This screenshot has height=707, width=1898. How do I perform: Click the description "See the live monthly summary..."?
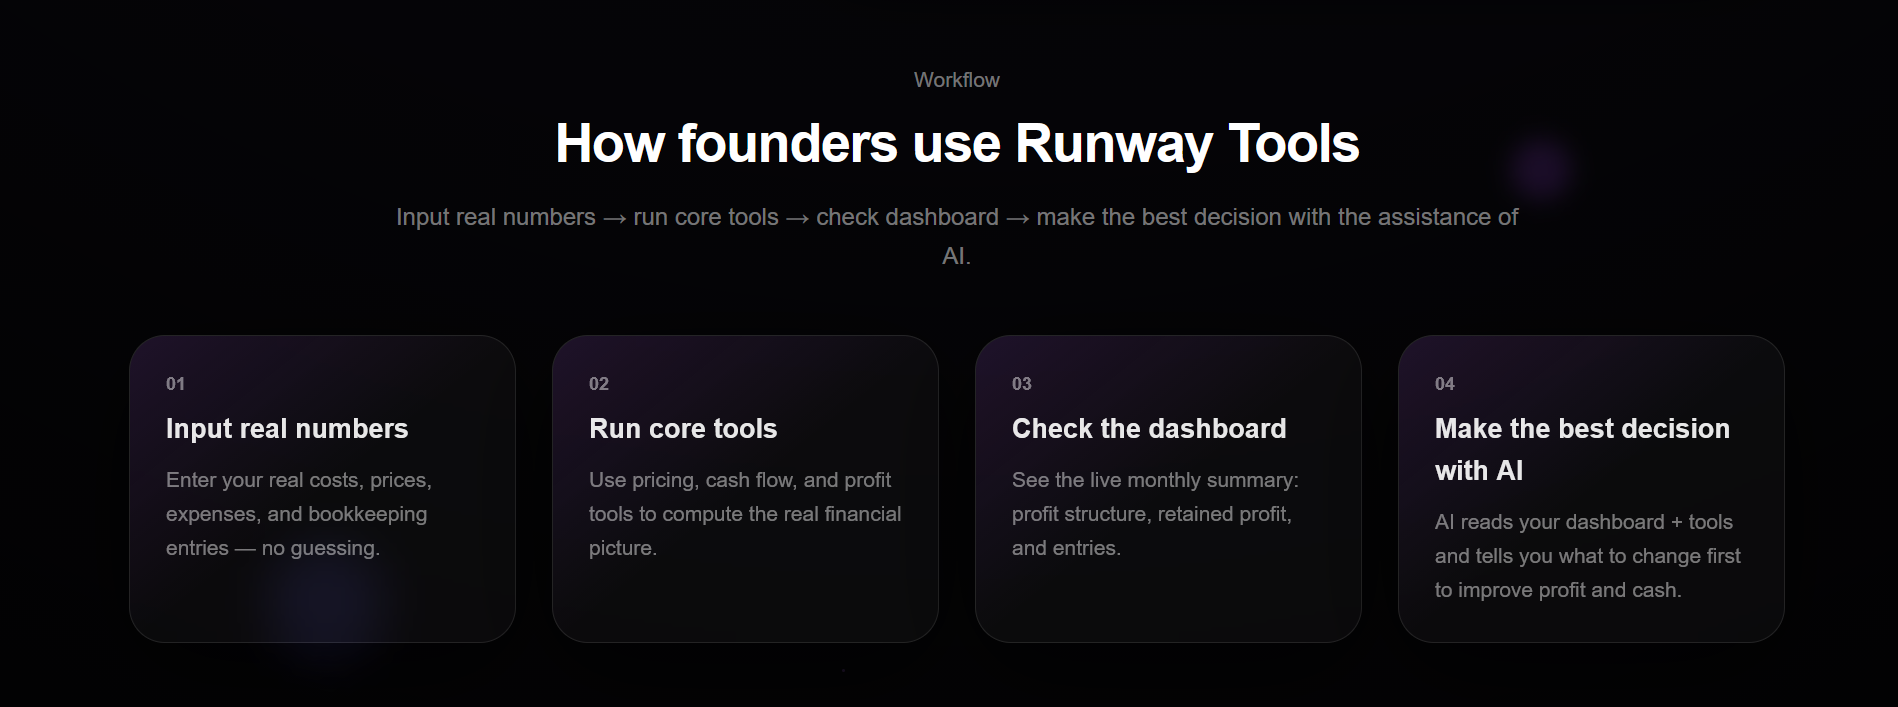tap(1155, 514)
